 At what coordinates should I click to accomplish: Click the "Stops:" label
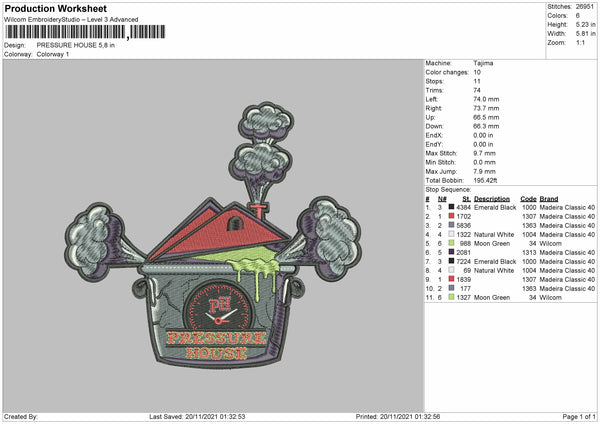(x=435, y=81)
